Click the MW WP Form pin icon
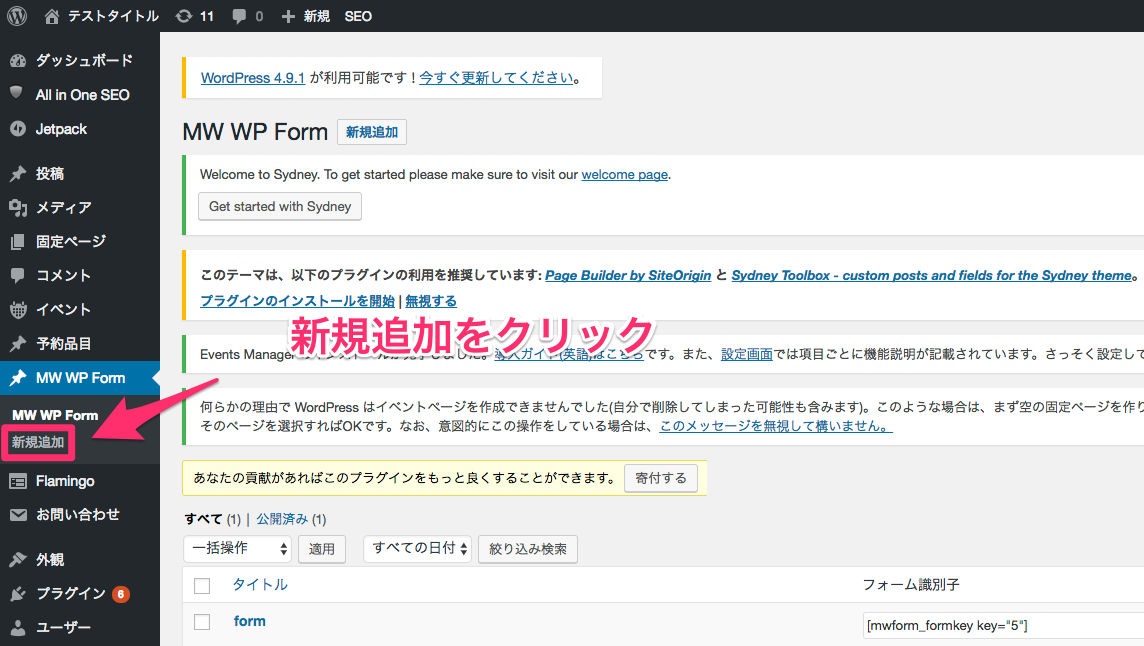Screen dimensions: 1144x646 point(18,377)
